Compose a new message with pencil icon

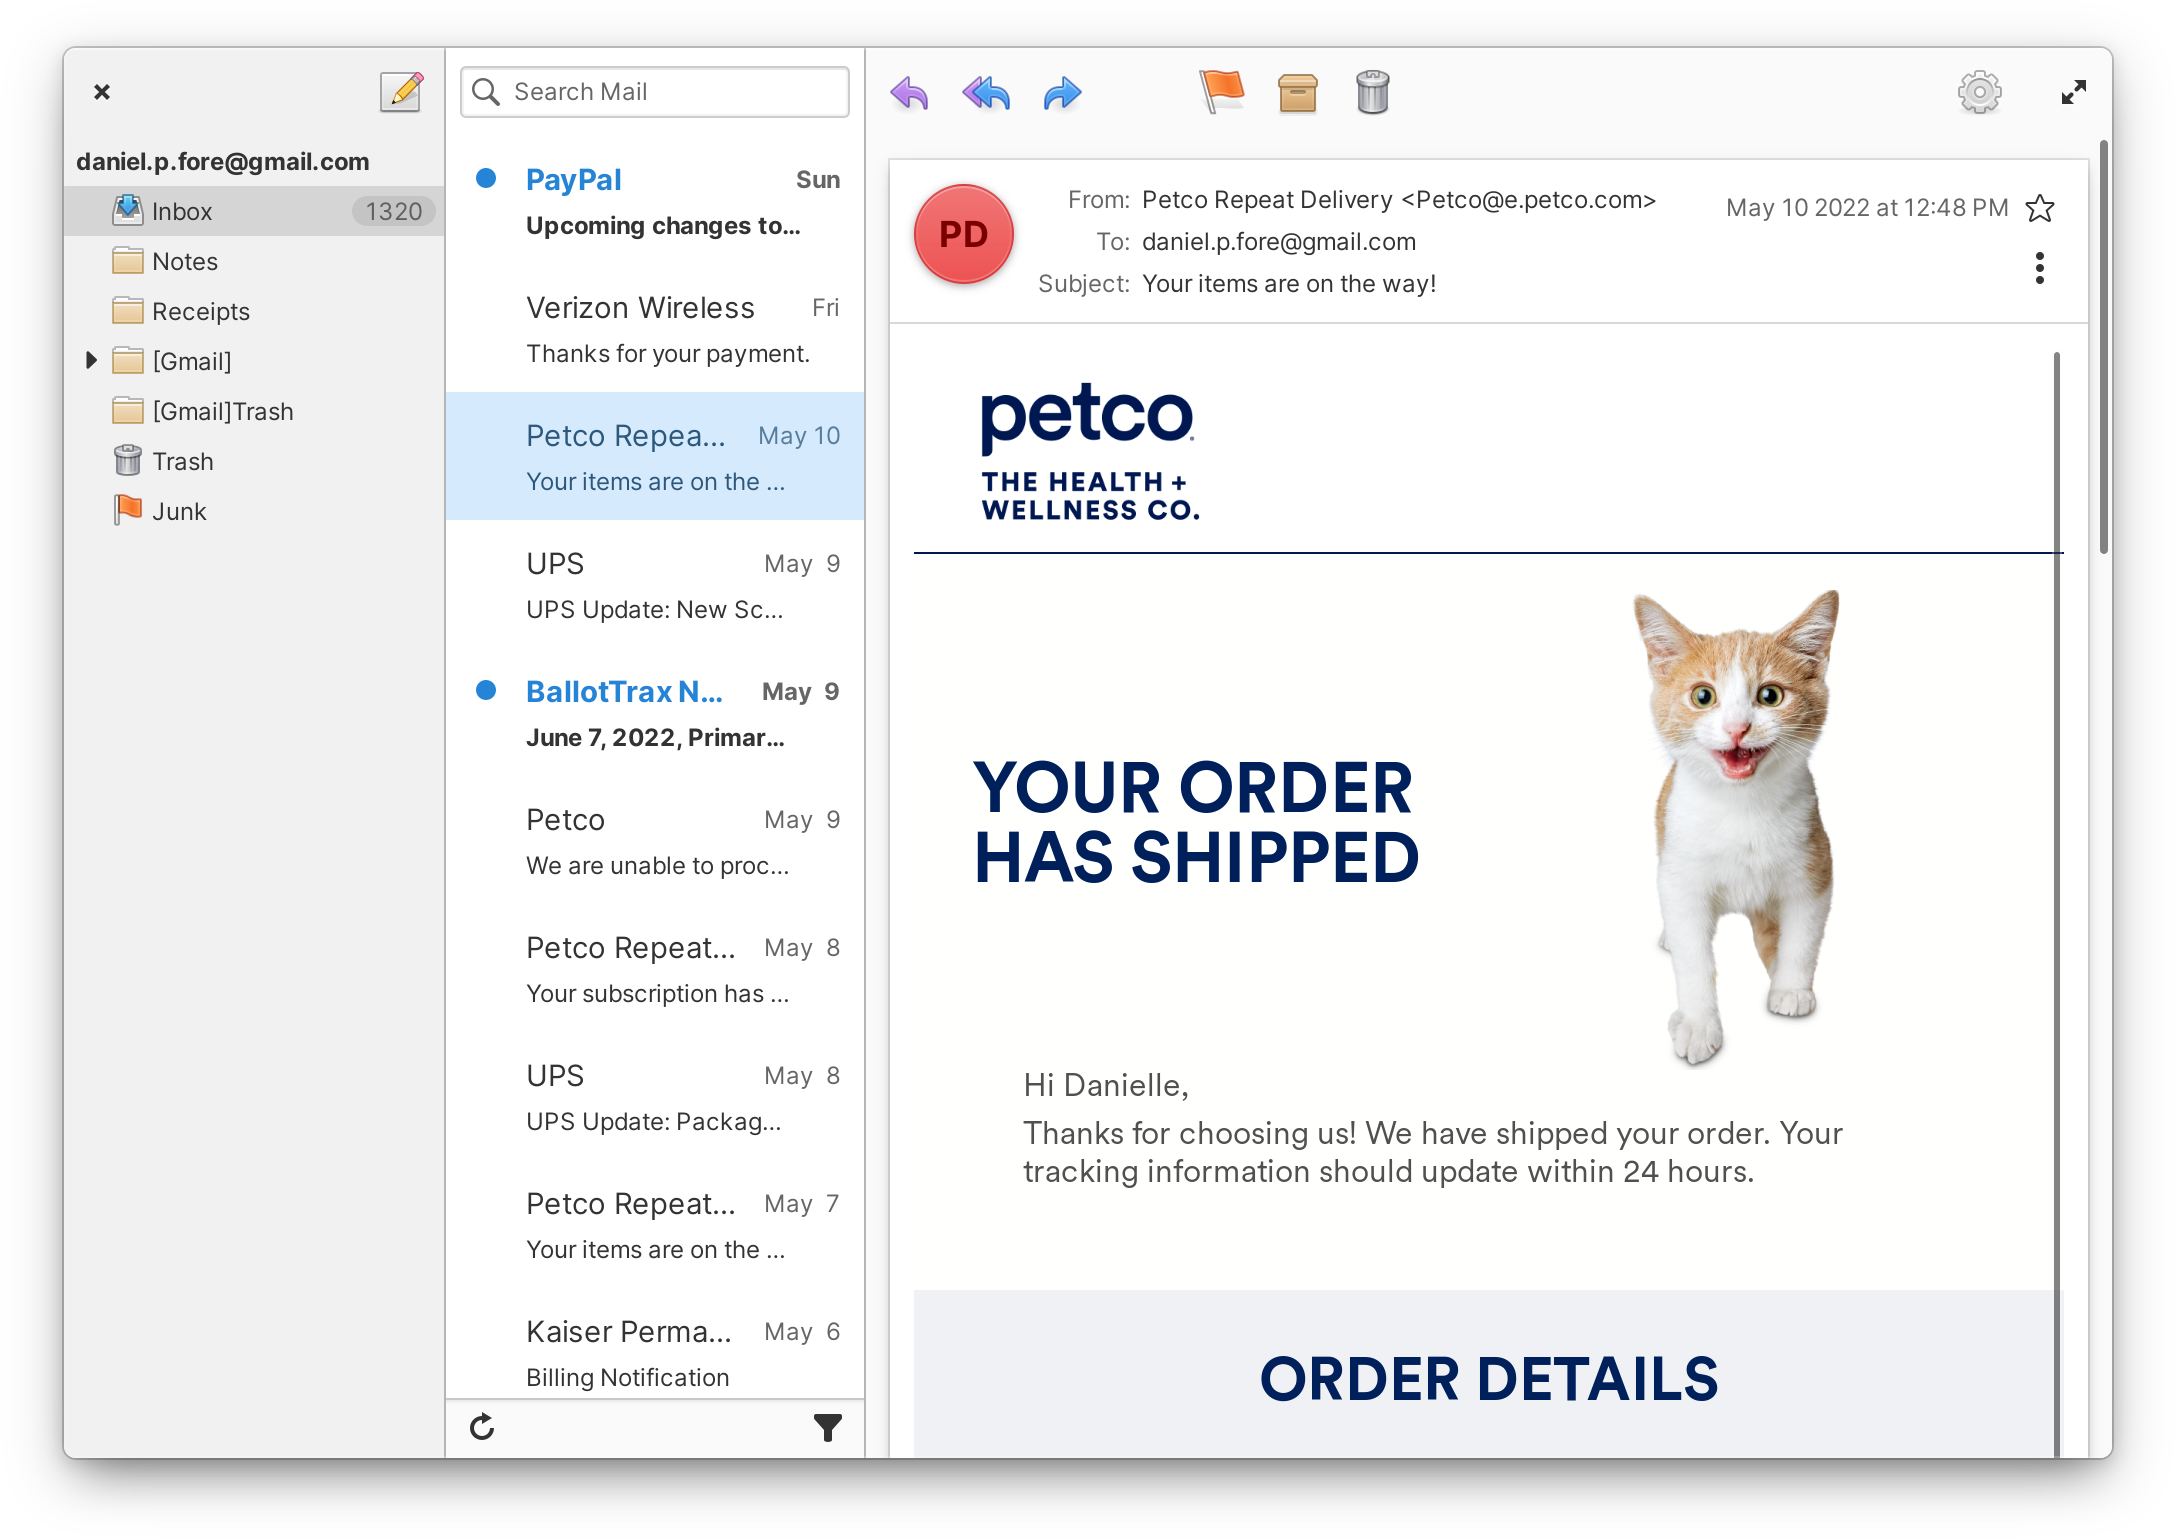(401, 92)
